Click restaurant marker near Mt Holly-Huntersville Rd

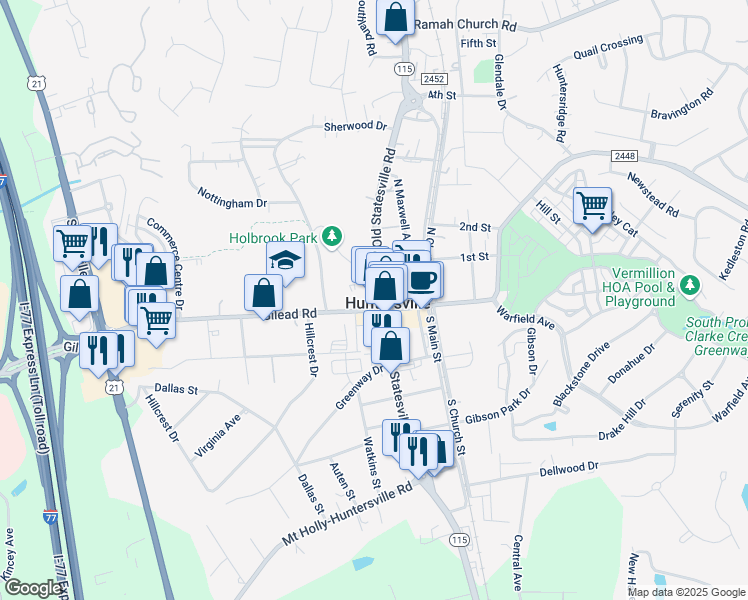418,453
